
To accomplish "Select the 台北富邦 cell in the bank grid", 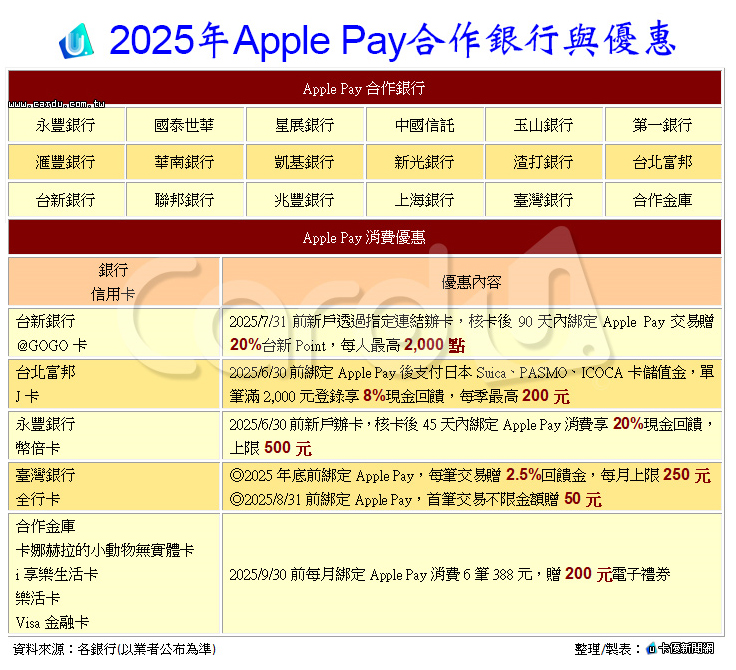I will pos(663,162).
